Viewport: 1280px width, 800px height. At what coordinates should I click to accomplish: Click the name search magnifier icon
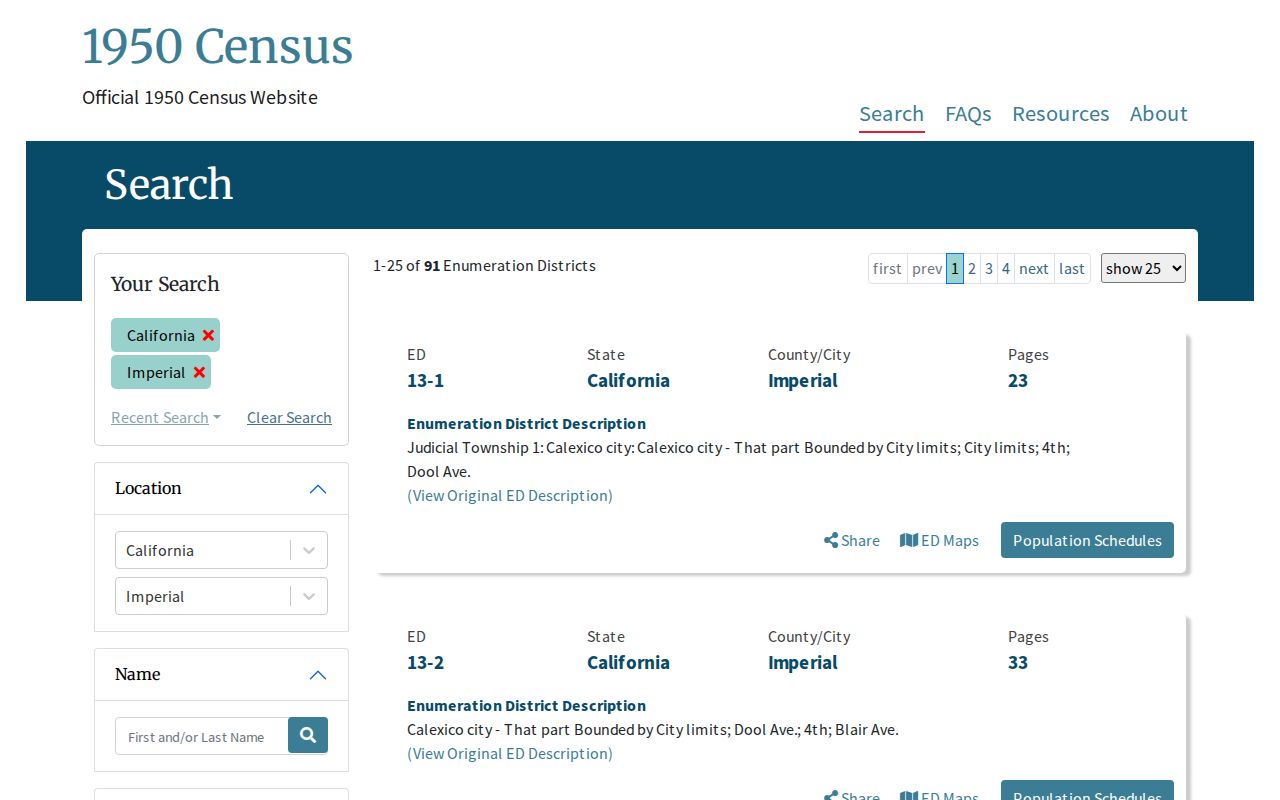point(308,736)
